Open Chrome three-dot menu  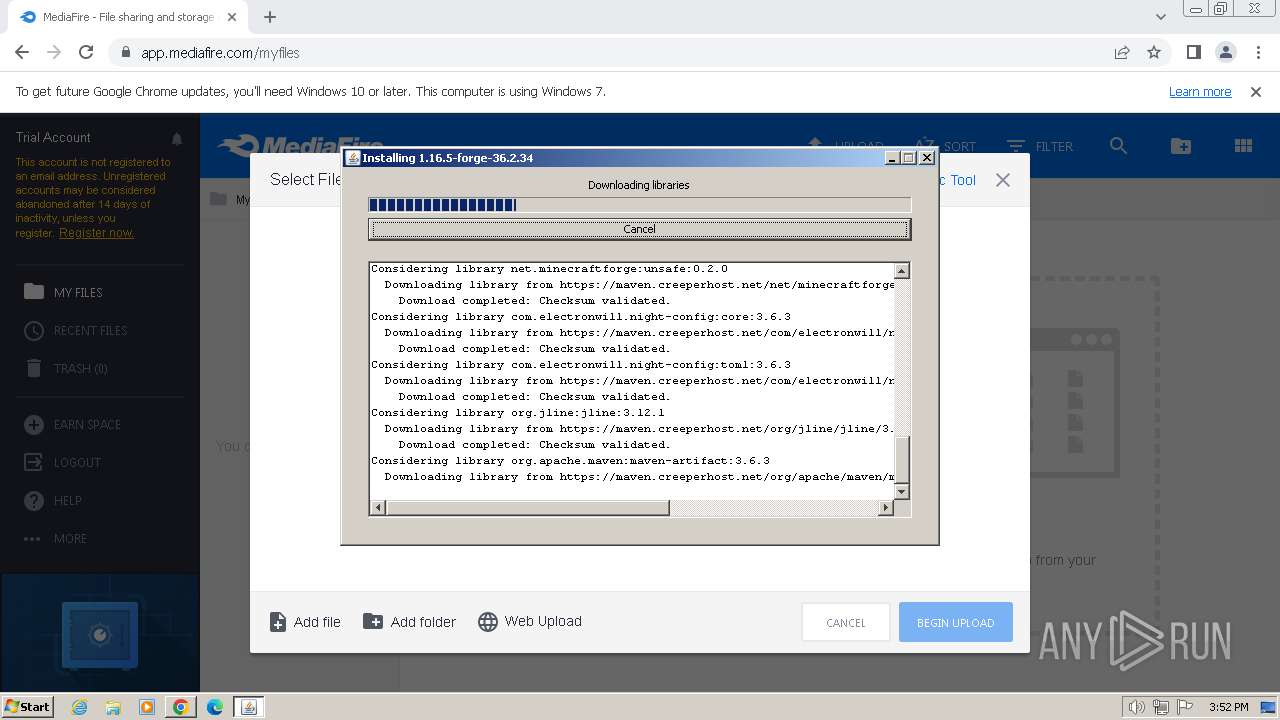1258,52
